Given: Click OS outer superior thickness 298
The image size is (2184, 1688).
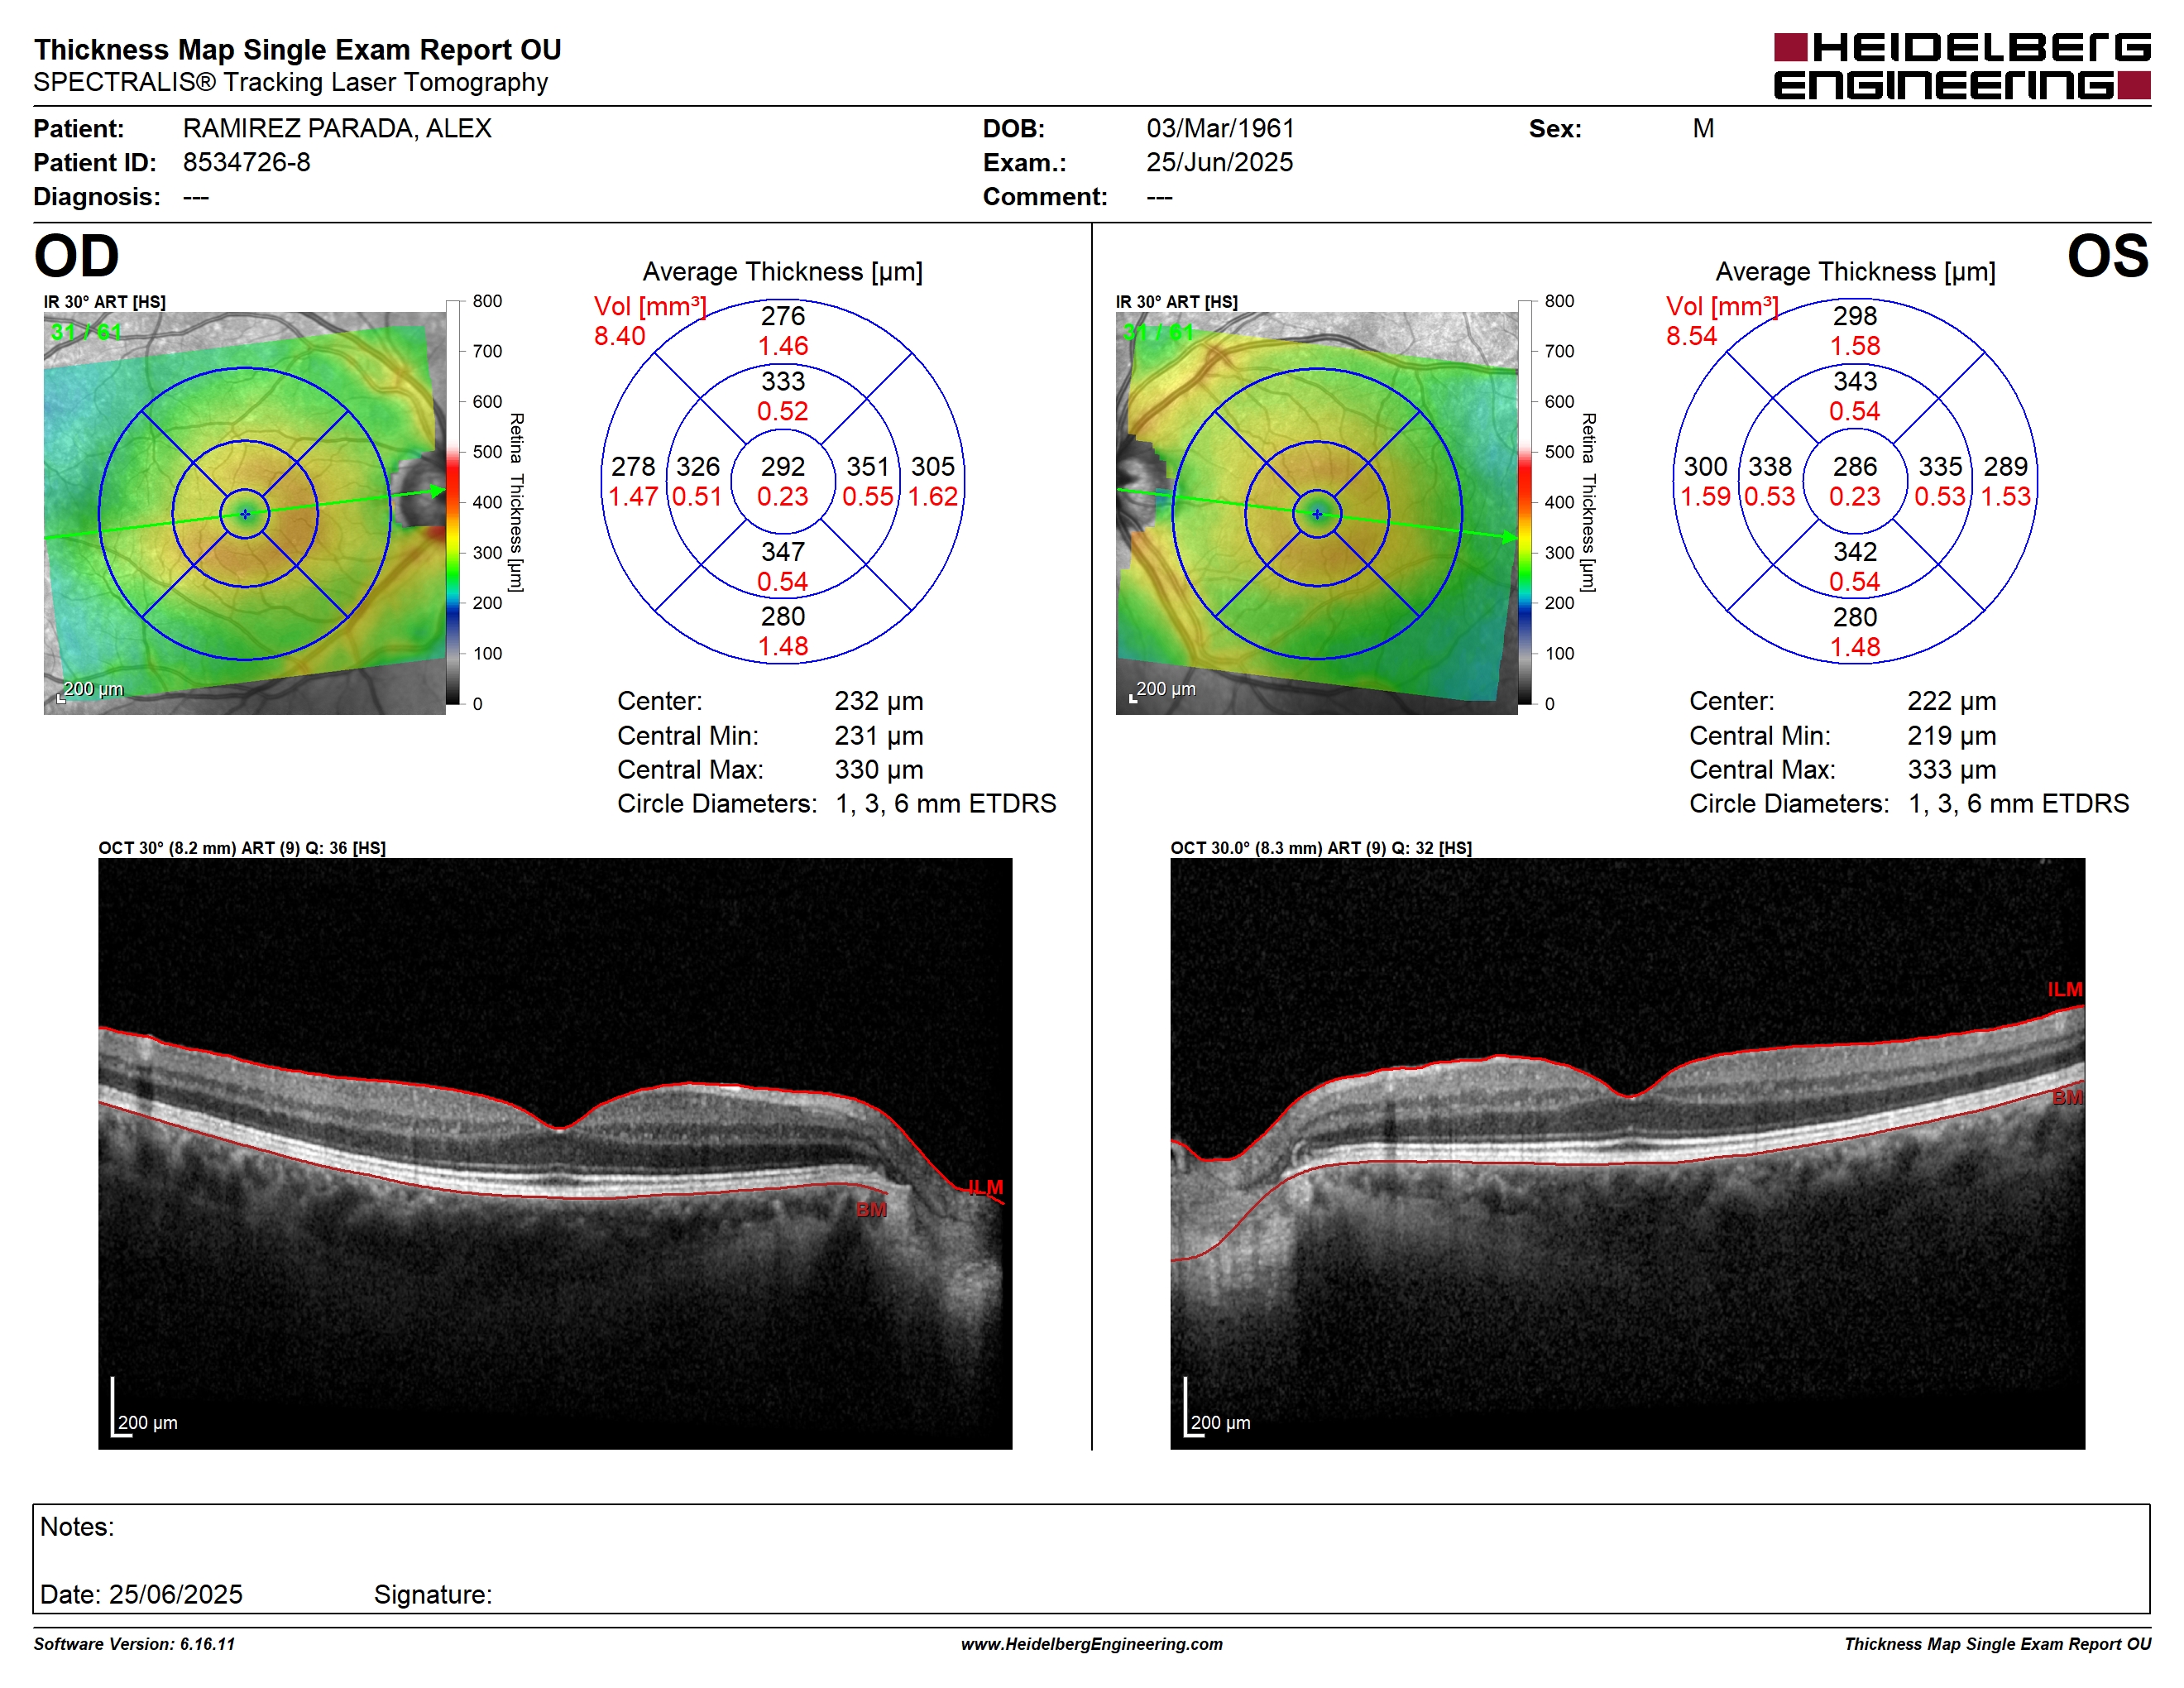Looking at the screenshot, I should (1855, 316).
